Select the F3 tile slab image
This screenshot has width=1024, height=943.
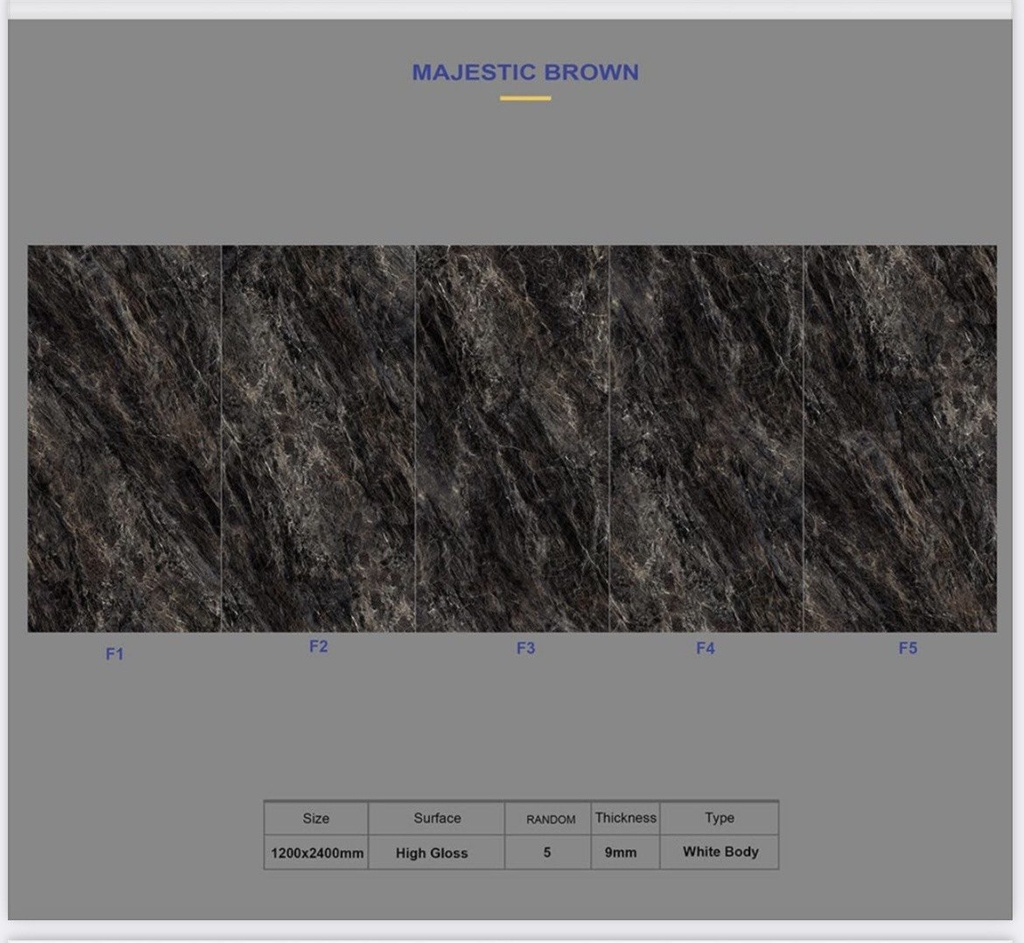pyautogui.click(x=512, y=438)
